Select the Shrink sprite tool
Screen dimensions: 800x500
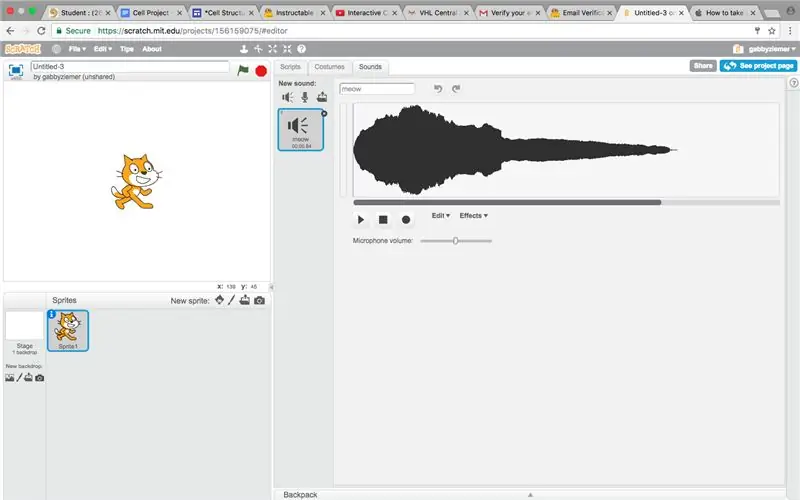coord(287,49)
